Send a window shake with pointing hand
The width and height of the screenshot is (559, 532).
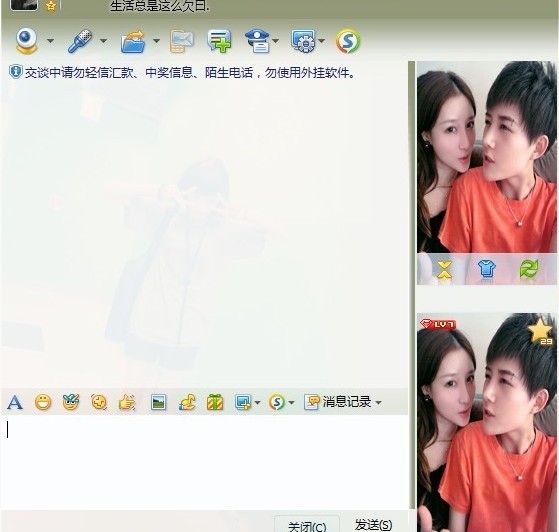[x=127, y=403]
